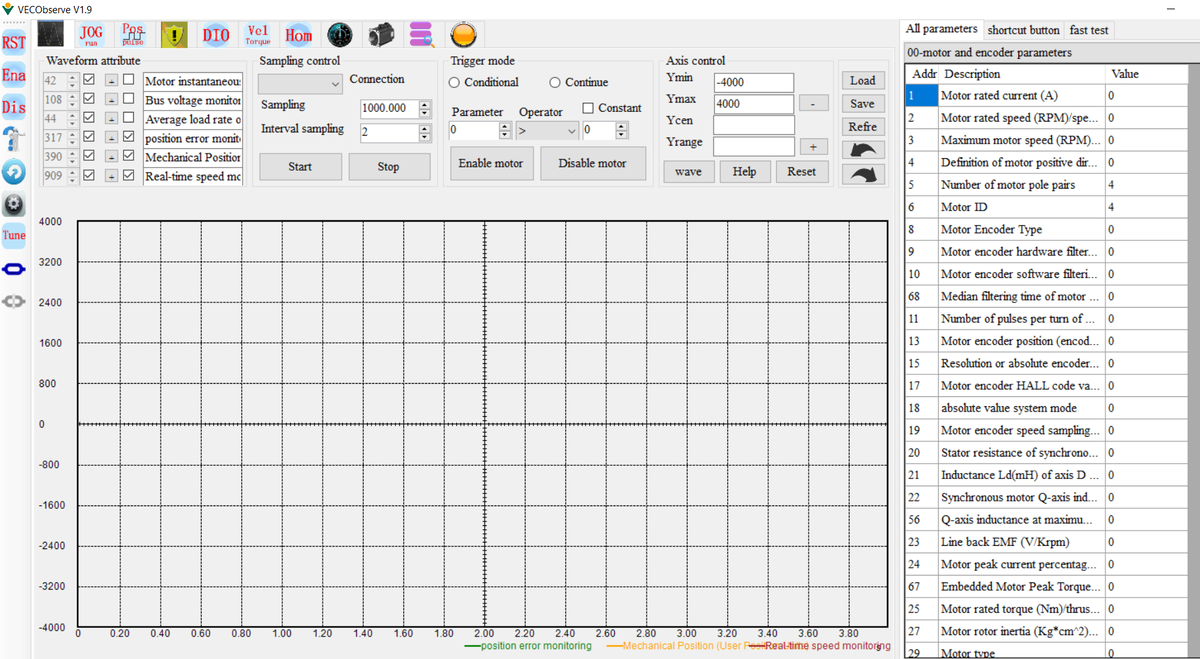Open the purple database search icon

pos(422,35)
